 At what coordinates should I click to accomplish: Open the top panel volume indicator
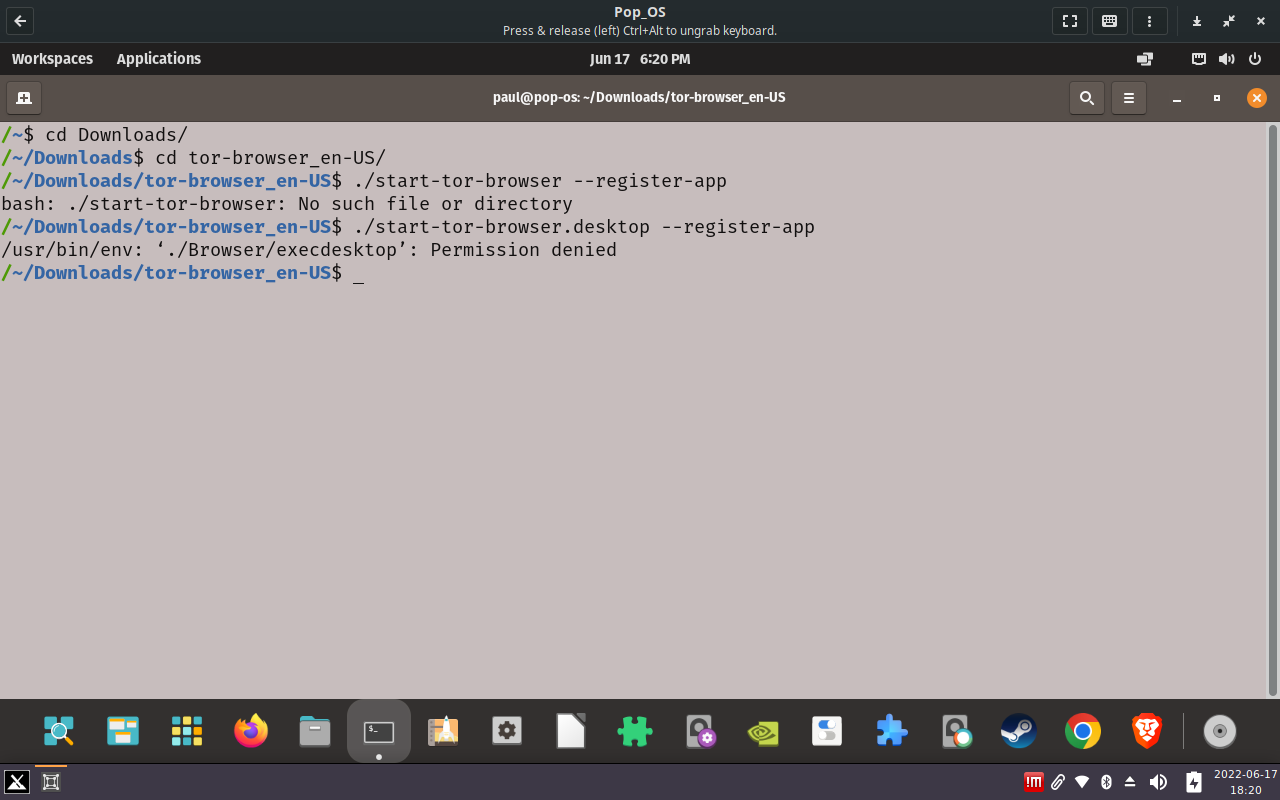[1226, 59]
